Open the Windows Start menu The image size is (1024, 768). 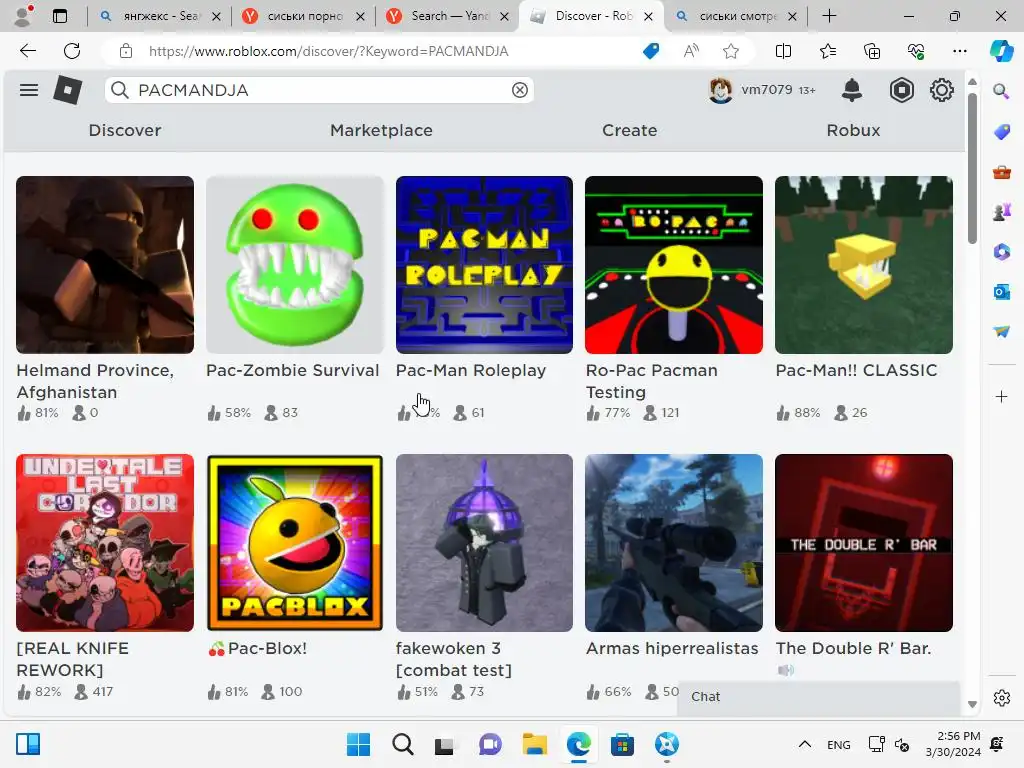(x=358, y=744)
